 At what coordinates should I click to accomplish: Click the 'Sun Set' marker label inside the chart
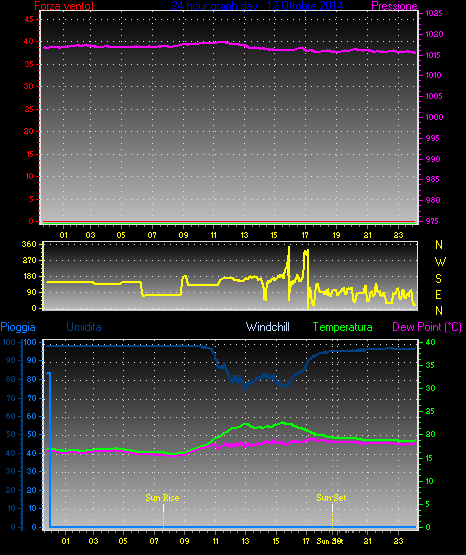click(331, 498)
